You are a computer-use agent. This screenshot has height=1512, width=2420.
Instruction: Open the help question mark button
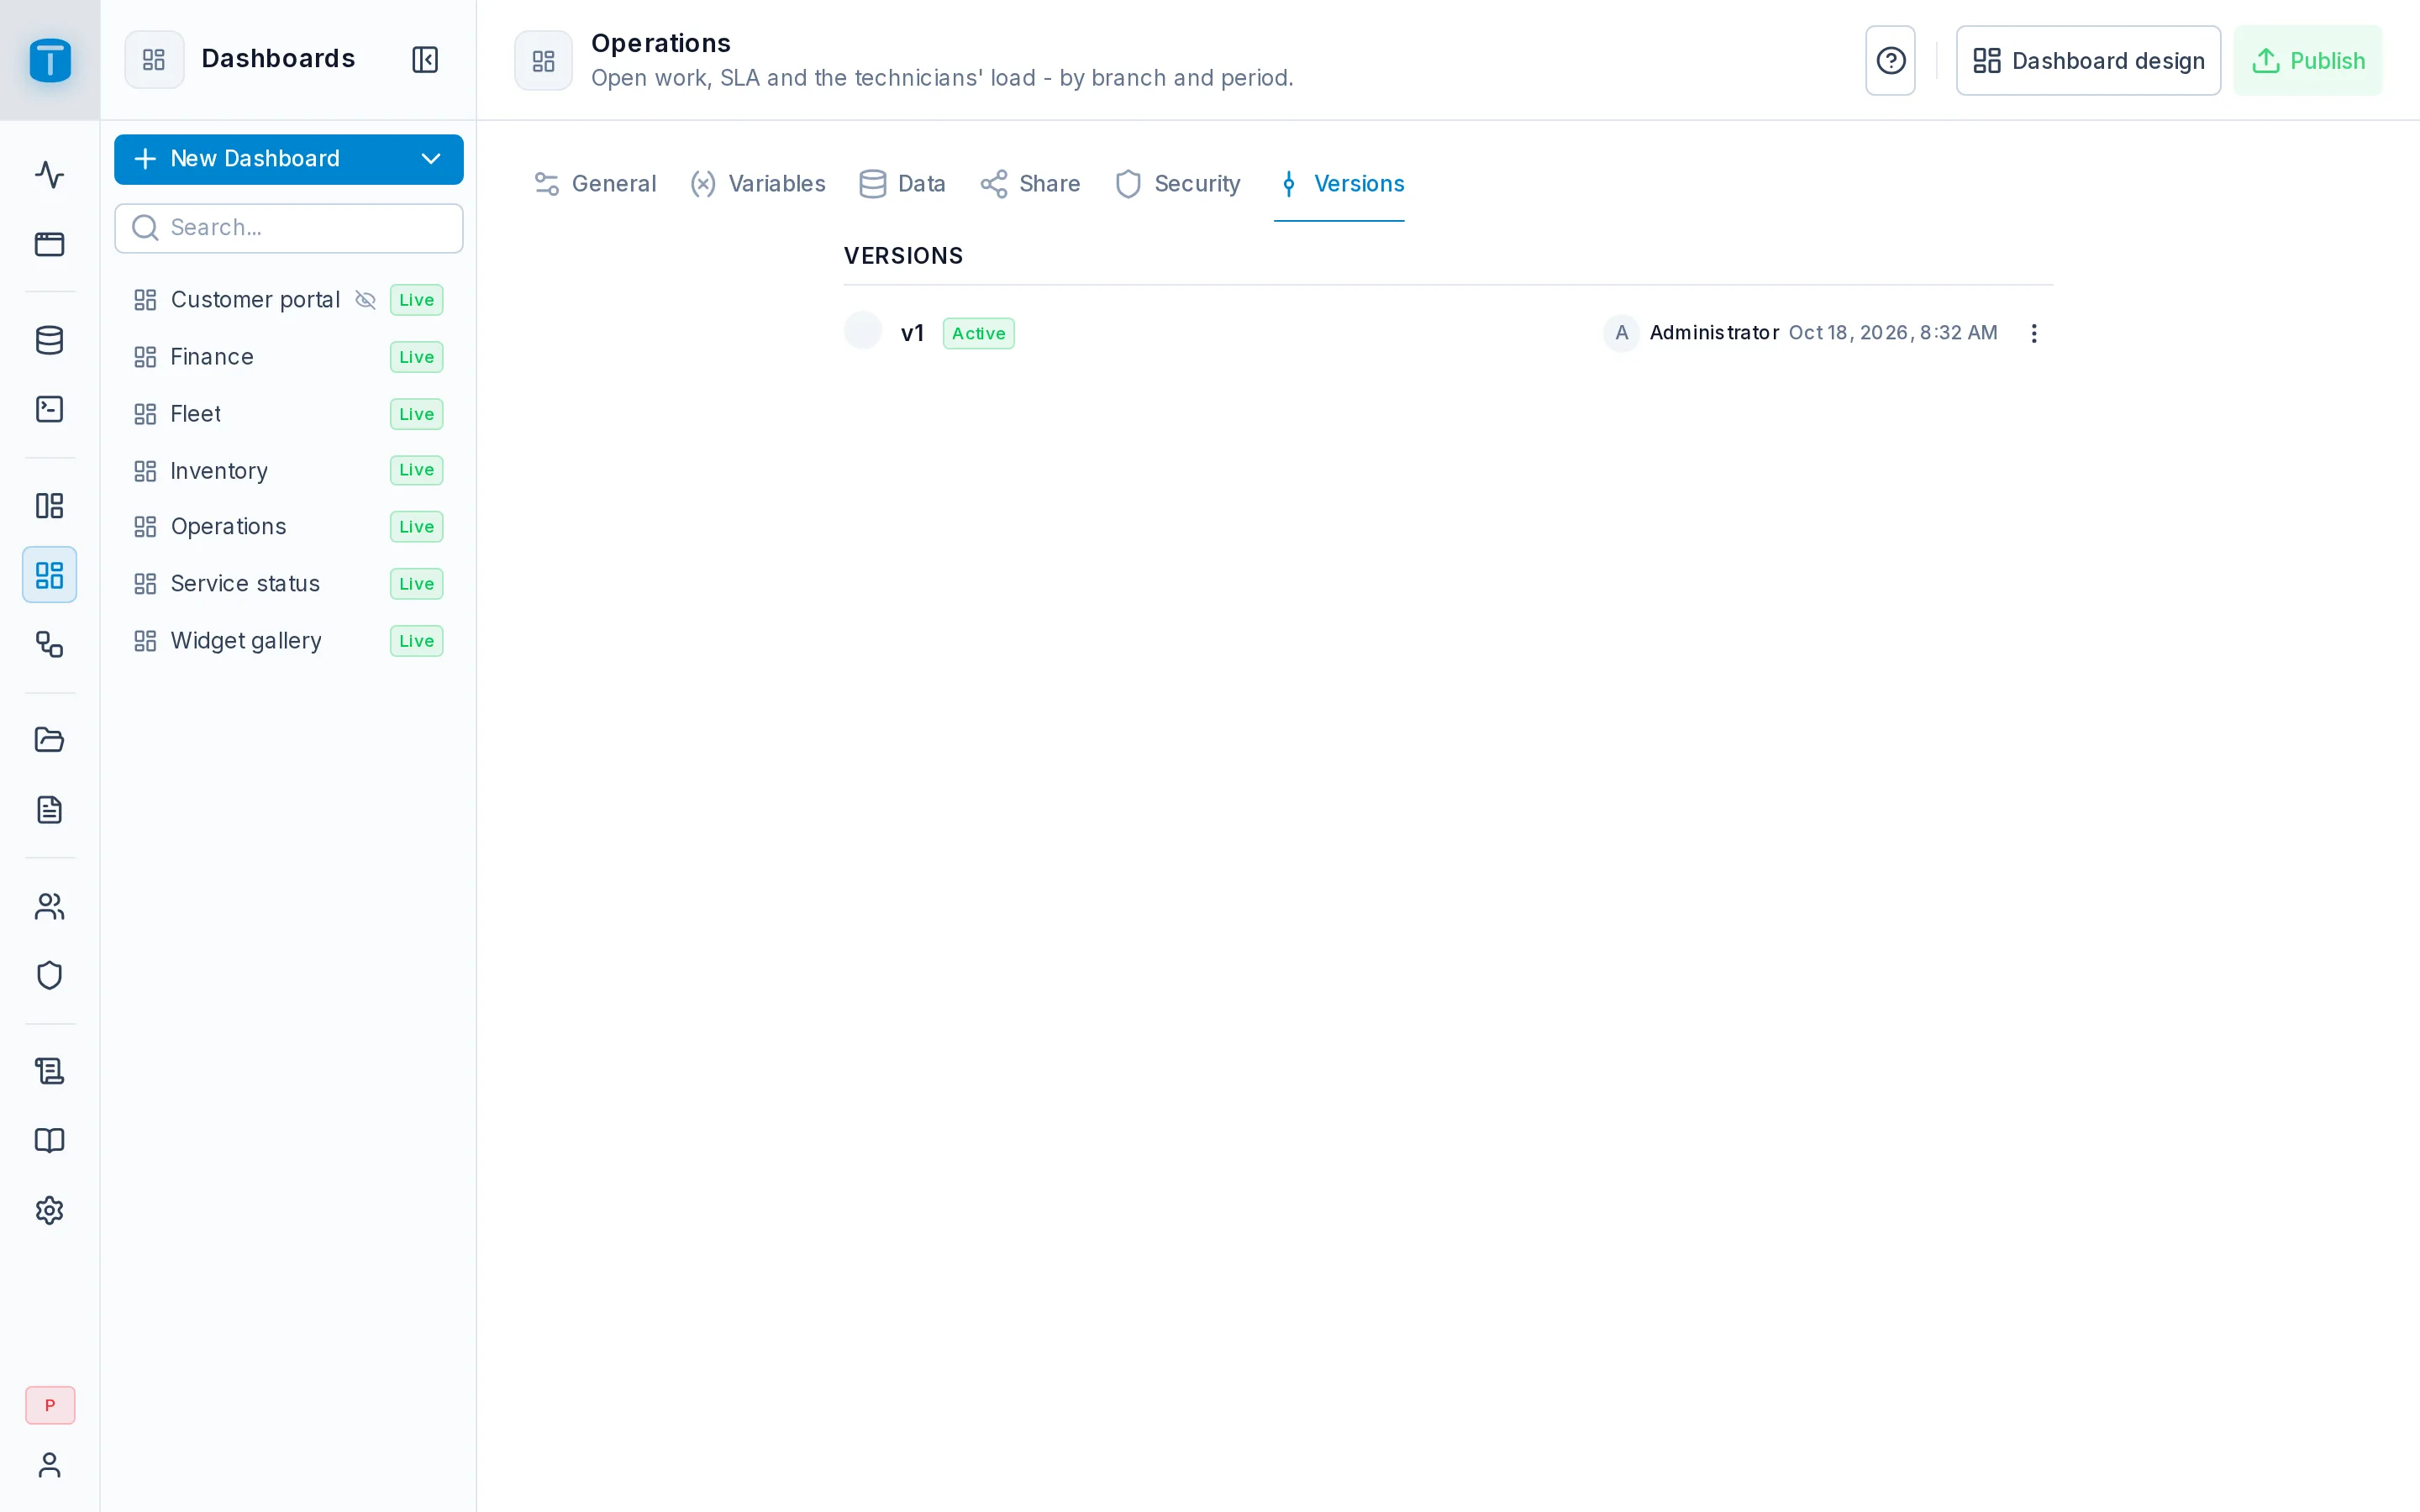pos(1890,61)
